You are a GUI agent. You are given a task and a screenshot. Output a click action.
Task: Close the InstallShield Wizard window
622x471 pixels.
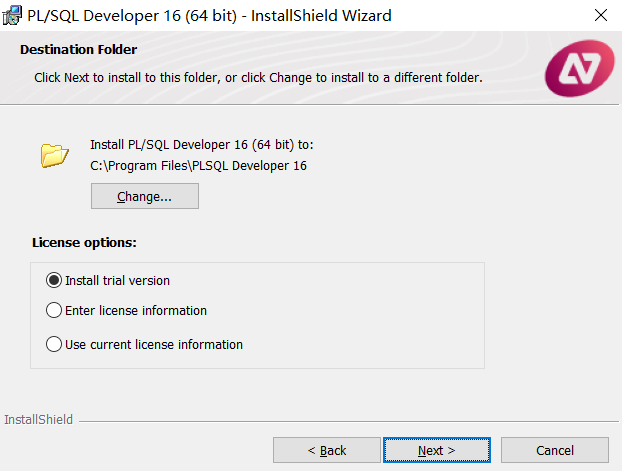pos(601,15)
